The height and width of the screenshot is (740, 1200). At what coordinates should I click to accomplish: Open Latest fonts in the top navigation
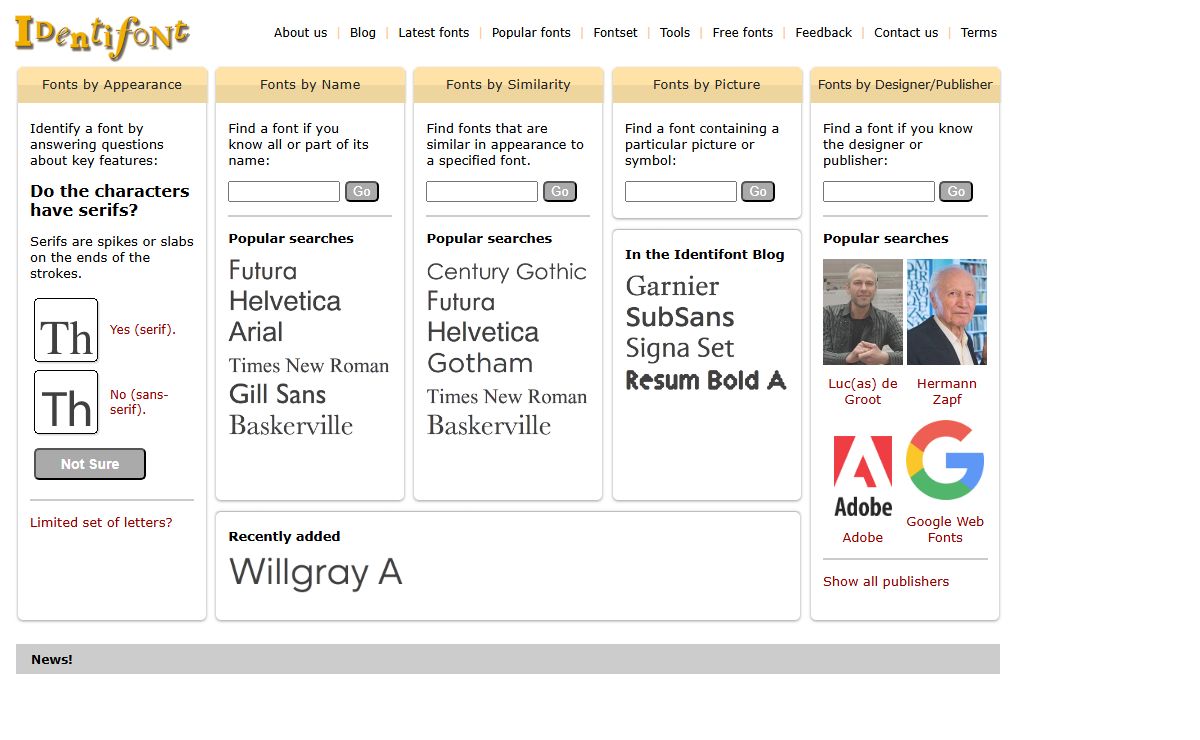(434, 33)
